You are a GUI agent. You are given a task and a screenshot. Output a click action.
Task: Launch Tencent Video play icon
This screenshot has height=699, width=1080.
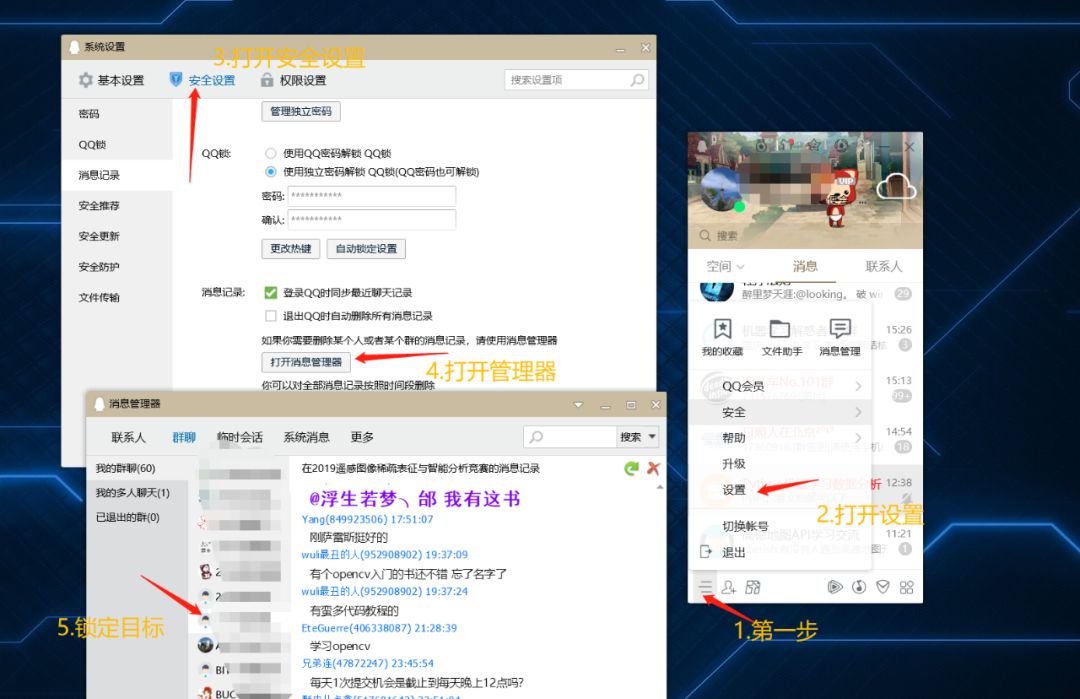tap(836, 587)
